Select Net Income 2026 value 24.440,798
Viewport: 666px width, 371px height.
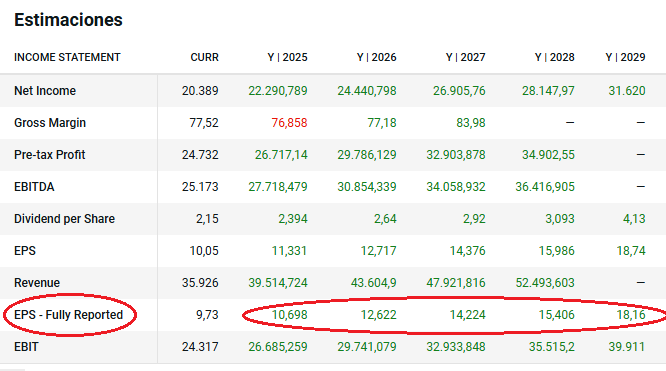(x=367, y=91)
